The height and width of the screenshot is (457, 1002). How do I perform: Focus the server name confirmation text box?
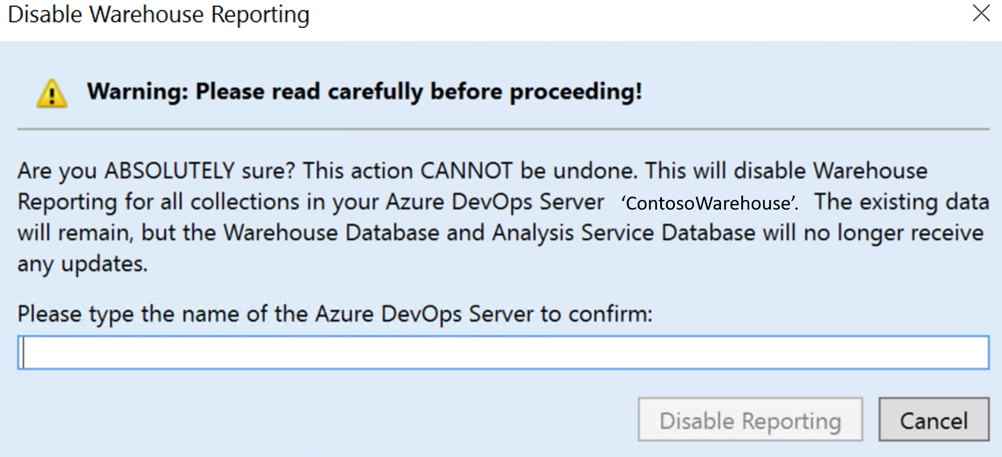(503, 352)
